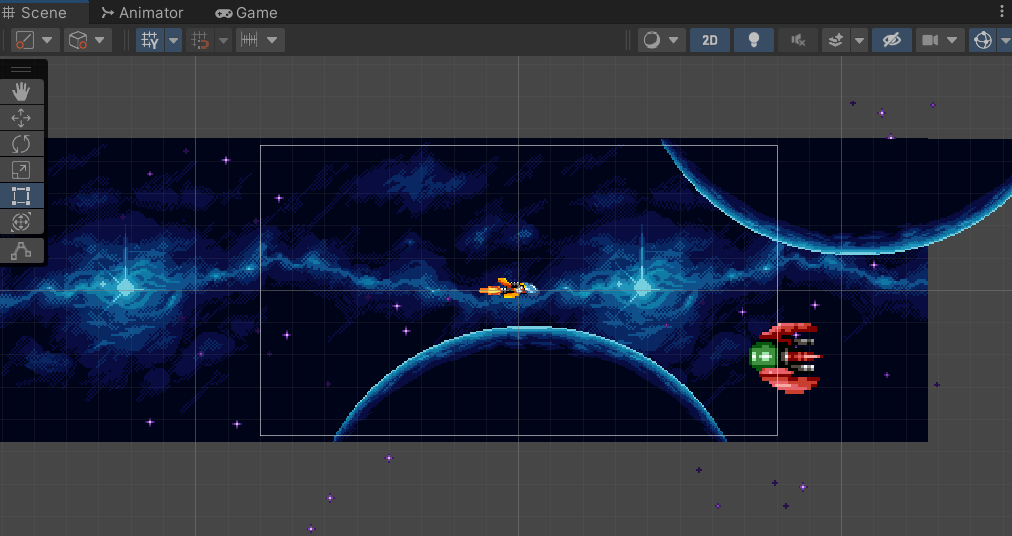Viewport: 1012px width, 536px height.
Task: Open the grid snapping dropdown arrow
Action: tap(223, 40)
